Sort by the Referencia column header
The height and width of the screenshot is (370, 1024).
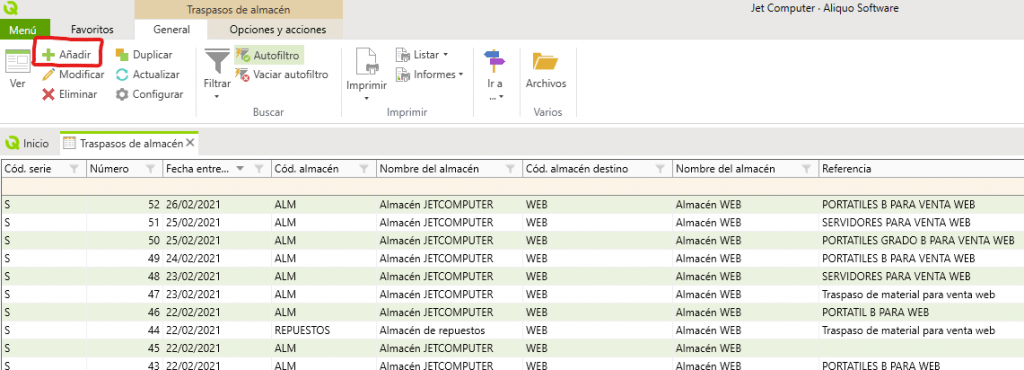[x=846, y=169]
